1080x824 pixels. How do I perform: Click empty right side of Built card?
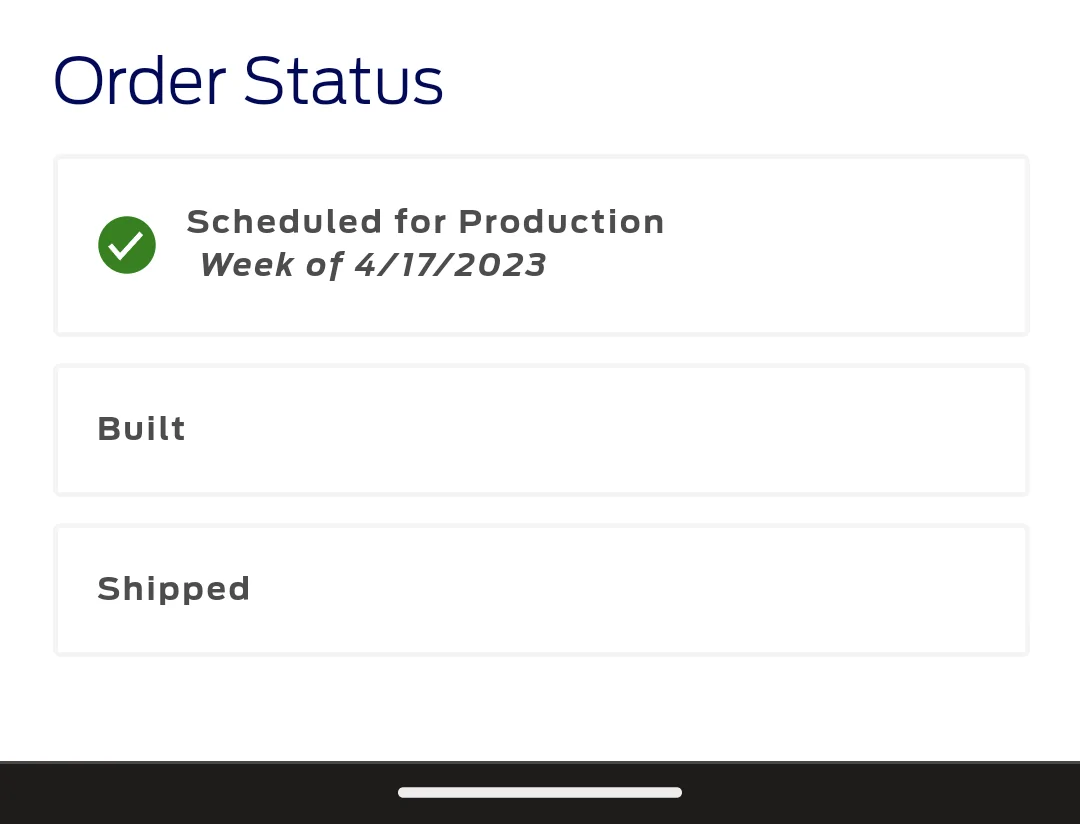(x=758, y=430)
